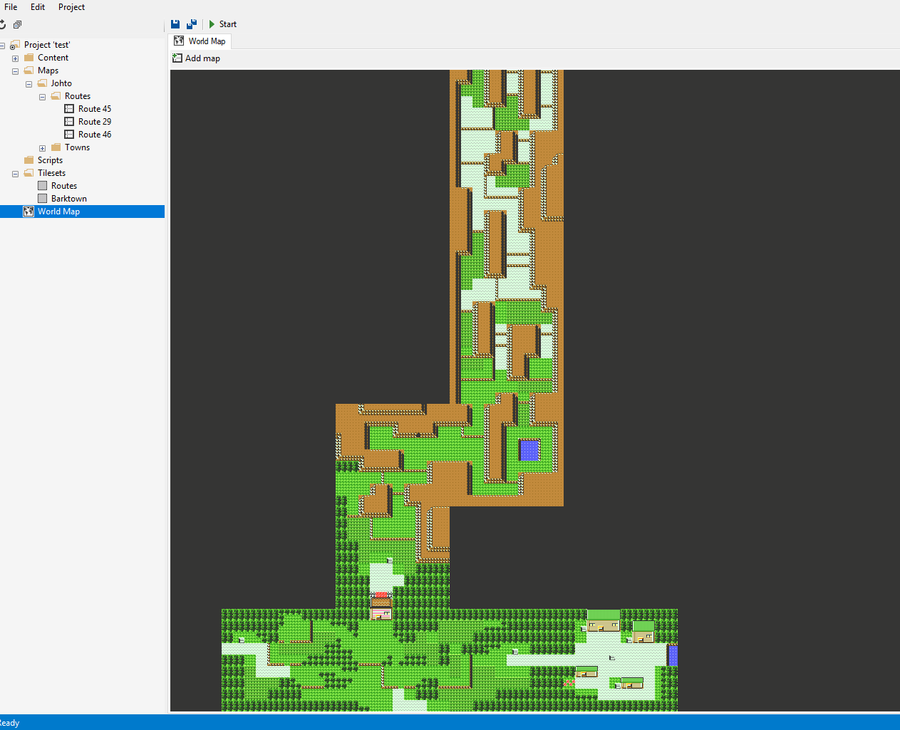Click the Route 45 map grid icon
Image resolution: width=900 pixels, height=730 pixels.
69,108
